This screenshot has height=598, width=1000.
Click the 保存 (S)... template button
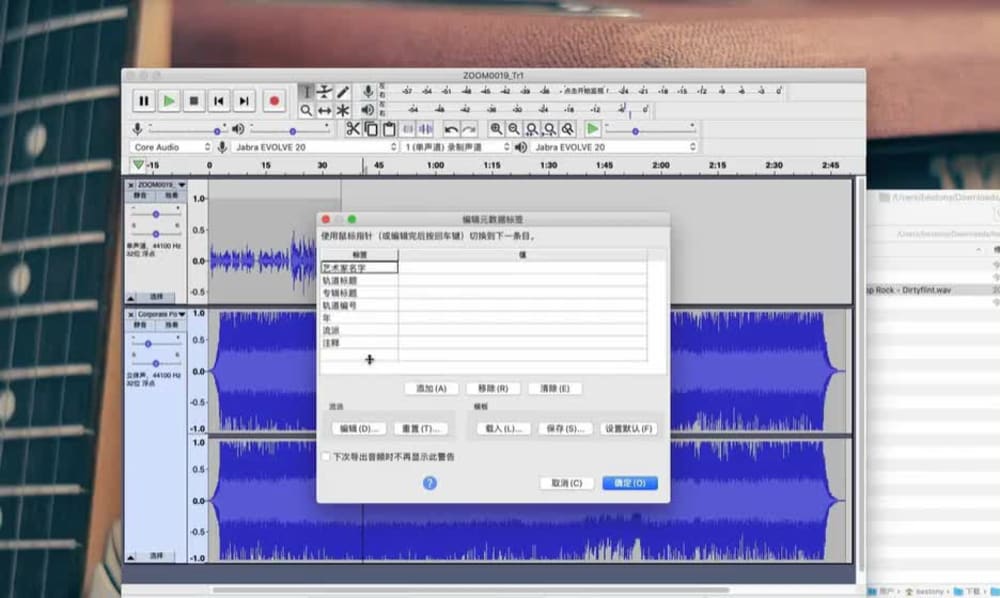click(565, 428)
